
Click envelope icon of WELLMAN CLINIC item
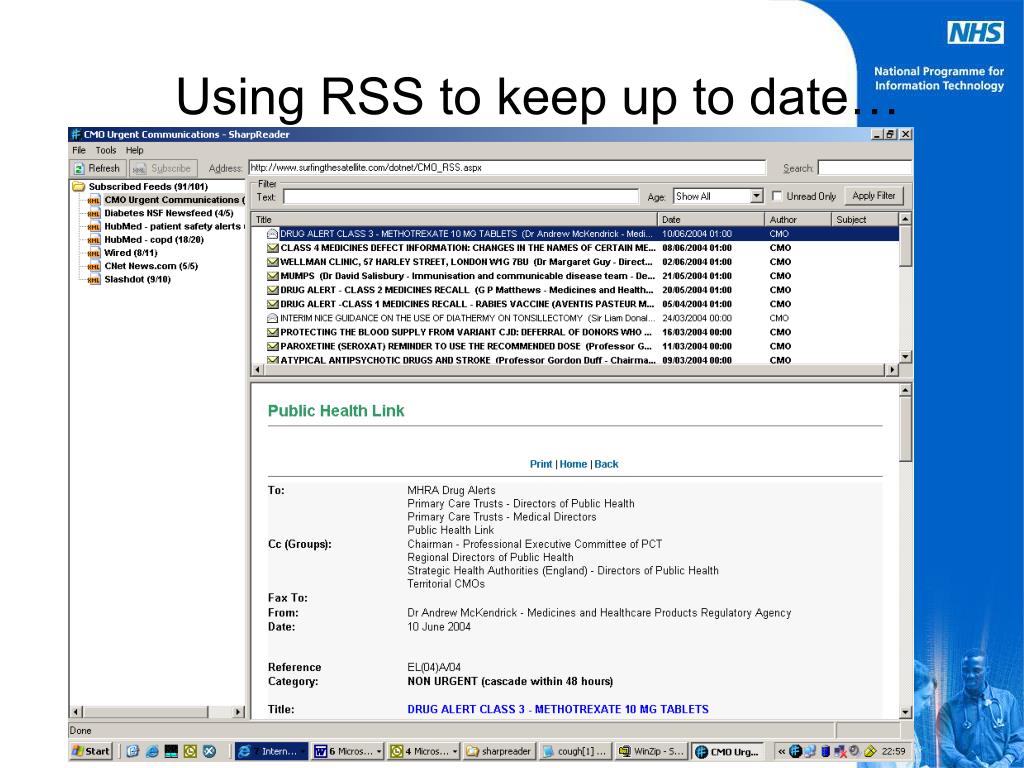click(272, 262)
